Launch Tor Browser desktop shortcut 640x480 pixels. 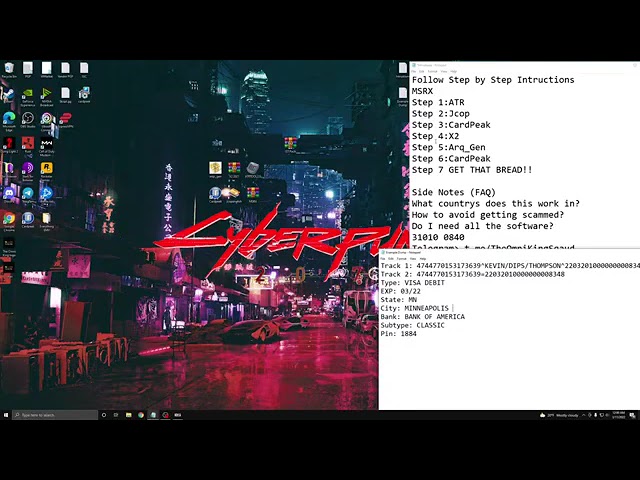click(x=28, y=171)
